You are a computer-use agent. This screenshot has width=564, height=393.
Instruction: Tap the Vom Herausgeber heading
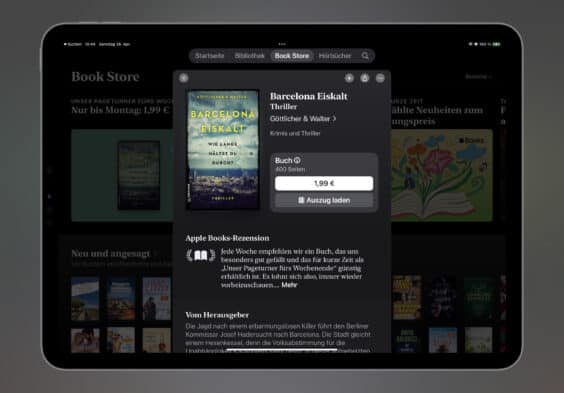(217, 315)
